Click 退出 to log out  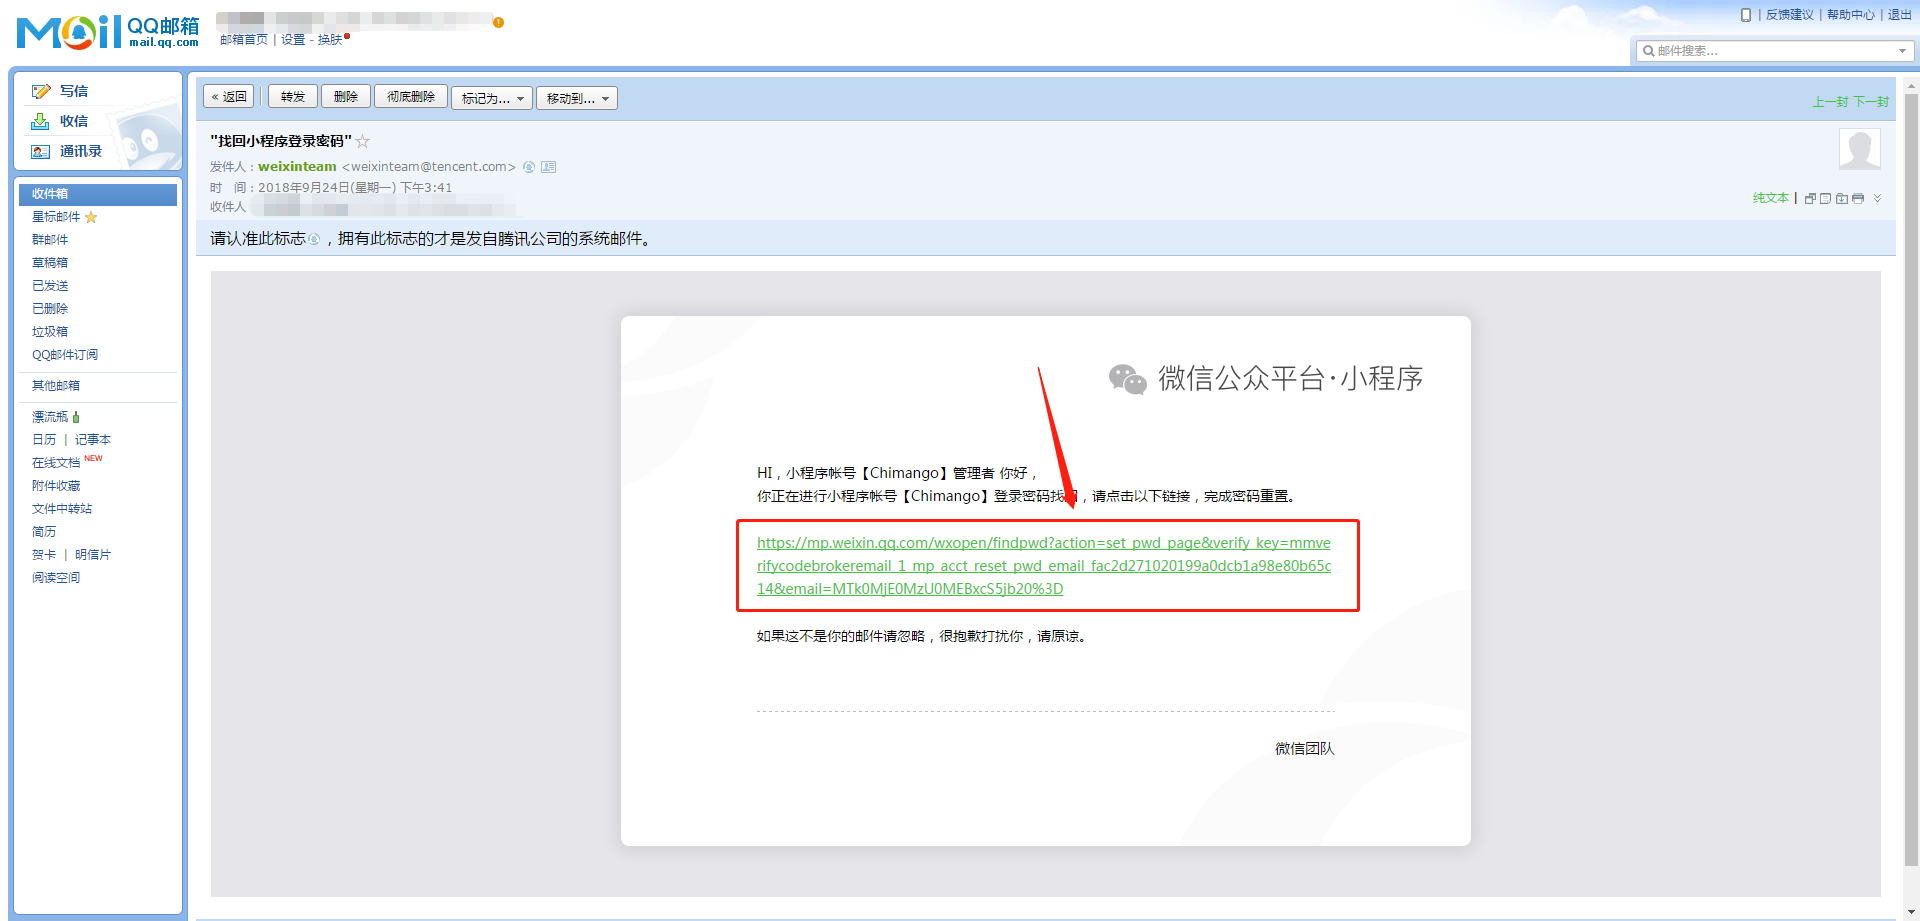pos(1900,15)
